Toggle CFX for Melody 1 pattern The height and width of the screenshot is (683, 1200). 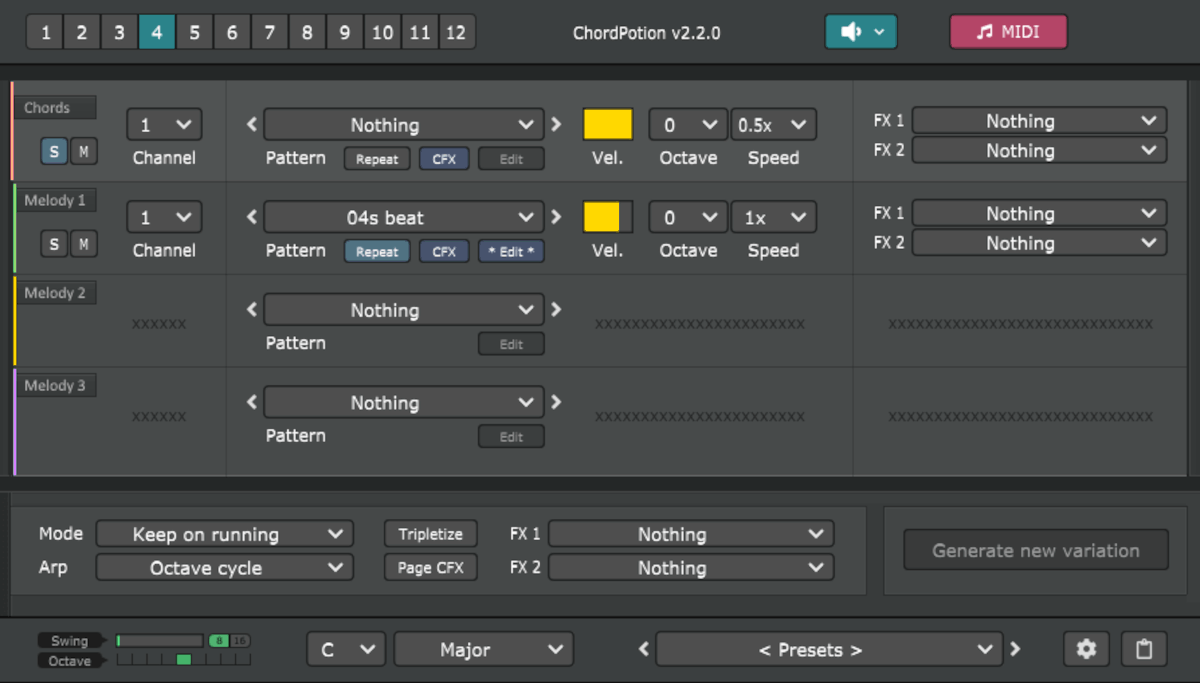coord(444,252)
